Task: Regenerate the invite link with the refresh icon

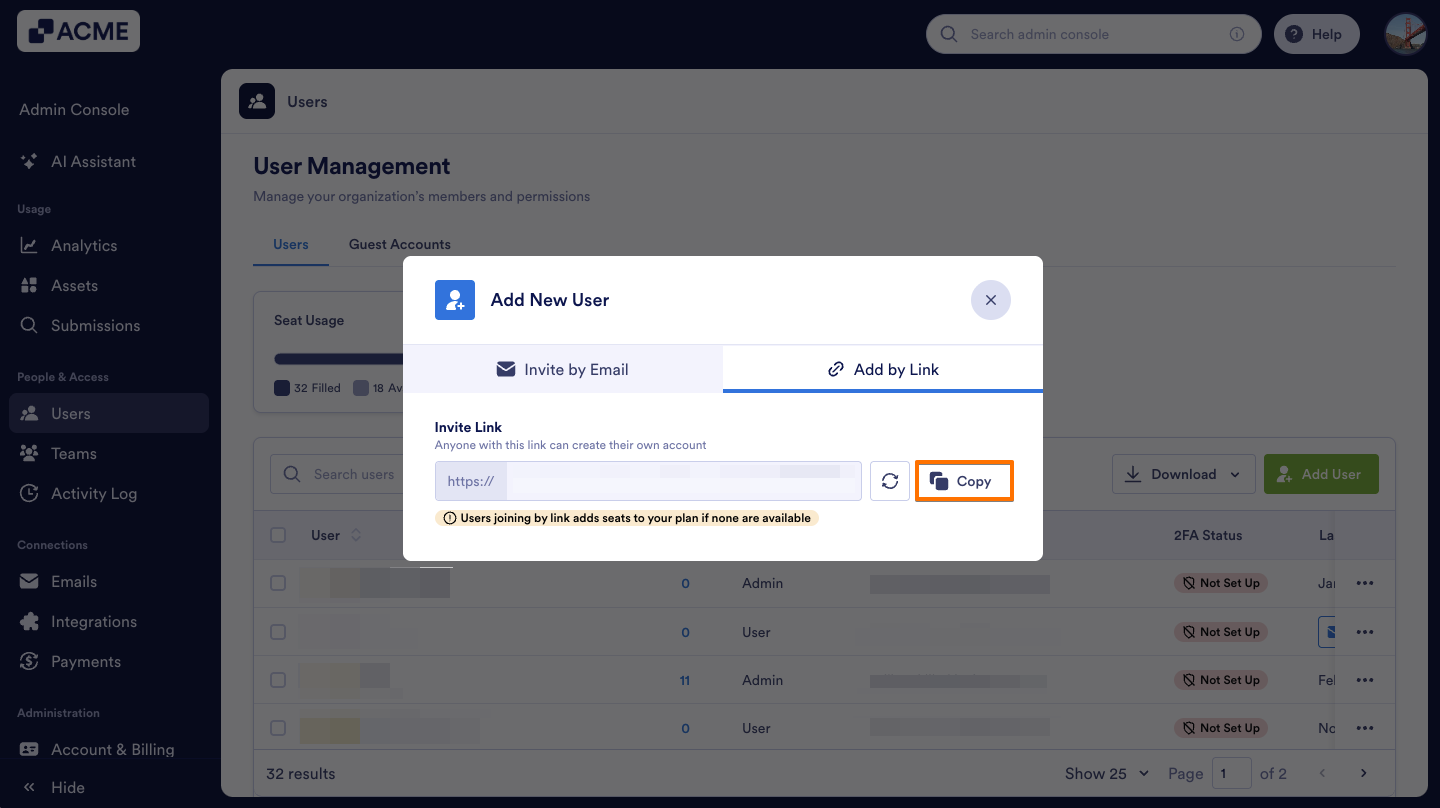Action: pos(889,480)
